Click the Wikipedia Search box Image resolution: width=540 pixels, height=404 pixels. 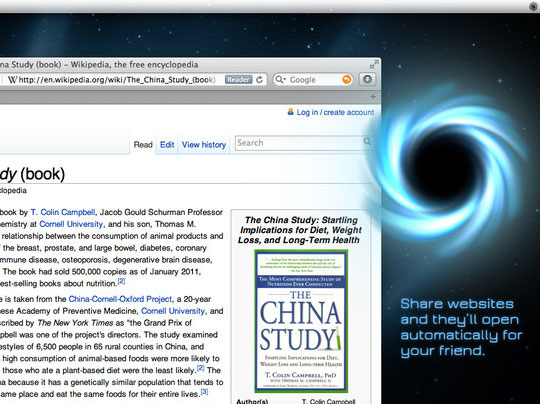pyautogui.click(x=303, y=143)
